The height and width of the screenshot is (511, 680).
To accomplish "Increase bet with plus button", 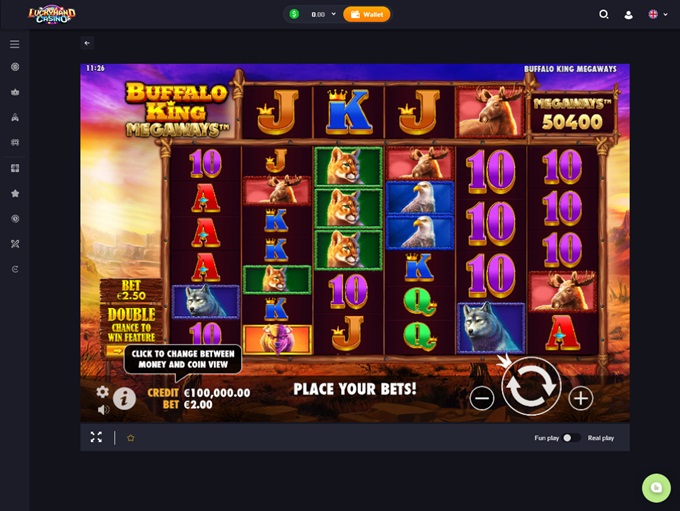I will [581, 398].
